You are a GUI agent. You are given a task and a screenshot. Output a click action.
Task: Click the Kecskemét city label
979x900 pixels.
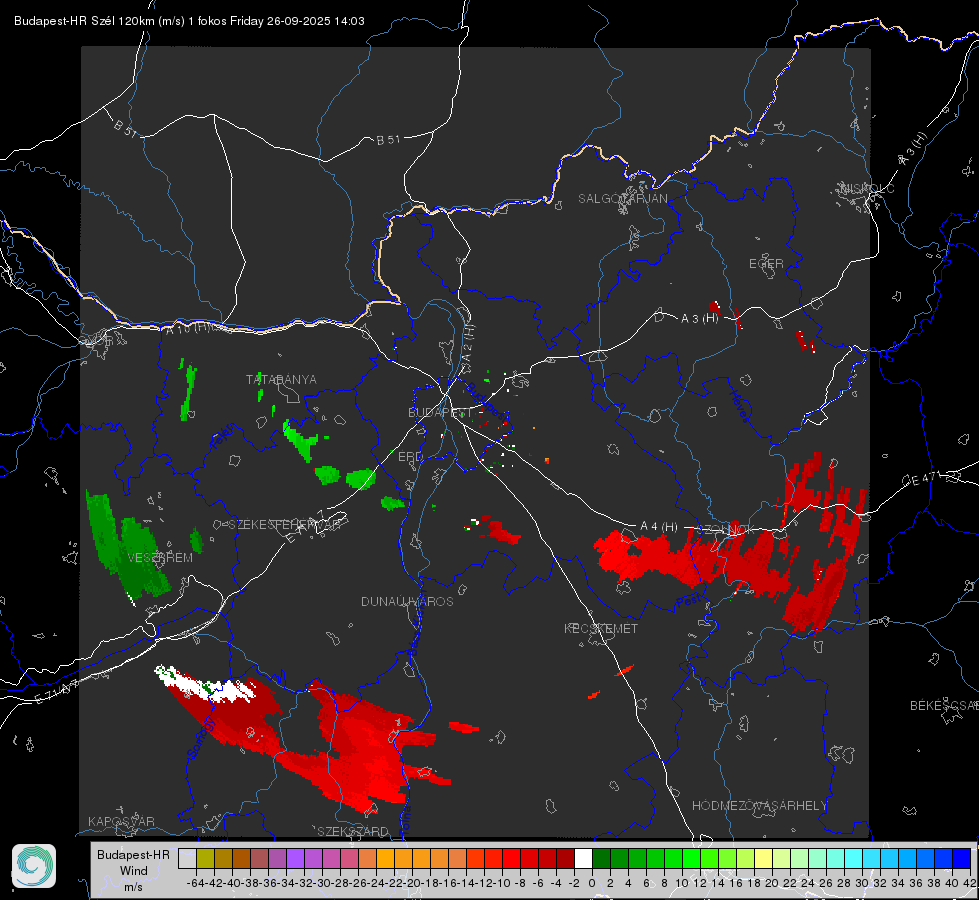601,628
